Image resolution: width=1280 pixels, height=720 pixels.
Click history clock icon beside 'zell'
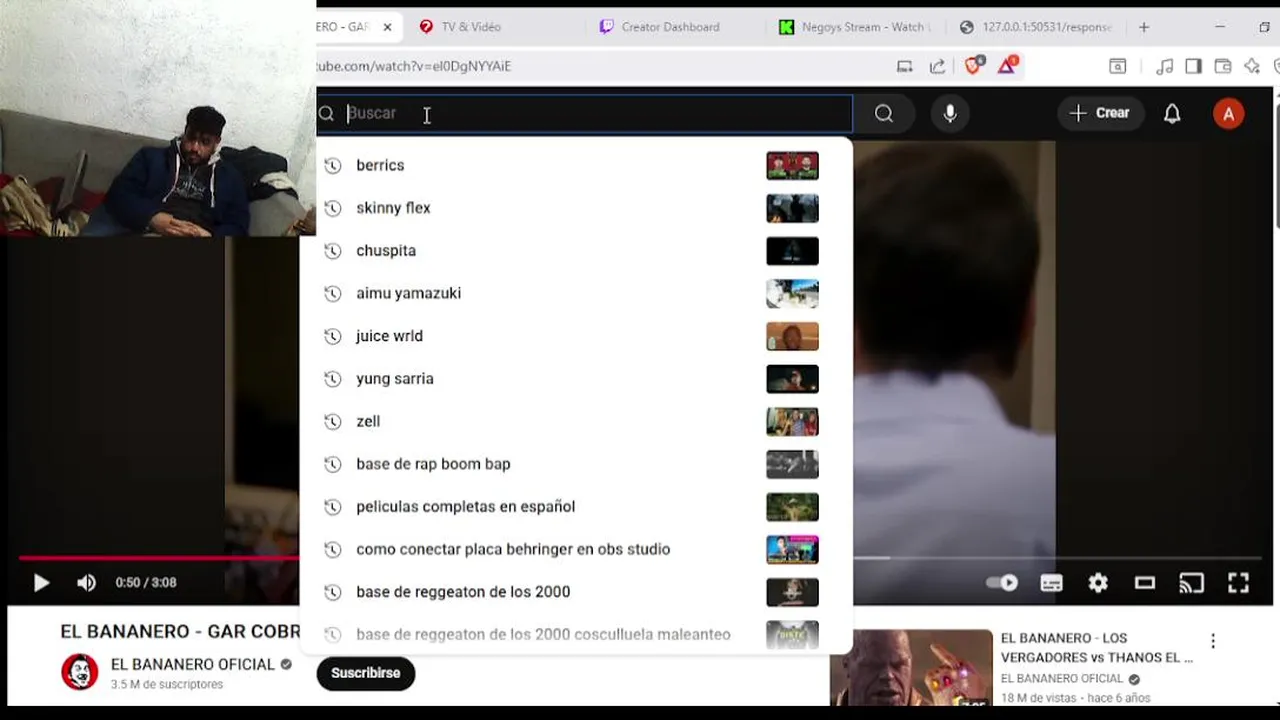tap(333, 422)
